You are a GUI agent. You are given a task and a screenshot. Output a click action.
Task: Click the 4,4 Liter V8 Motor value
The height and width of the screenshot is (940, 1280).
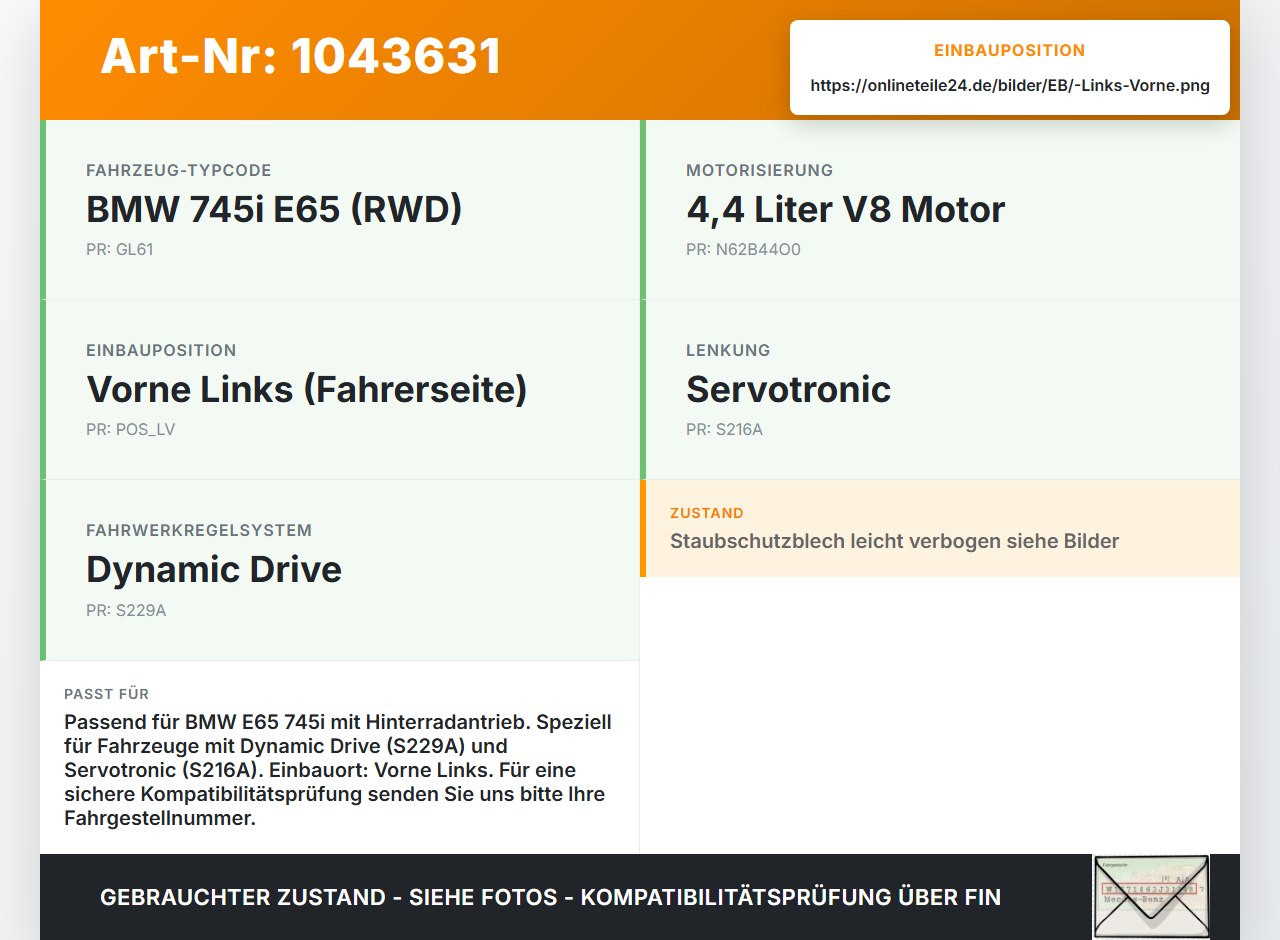click(845, 209)
